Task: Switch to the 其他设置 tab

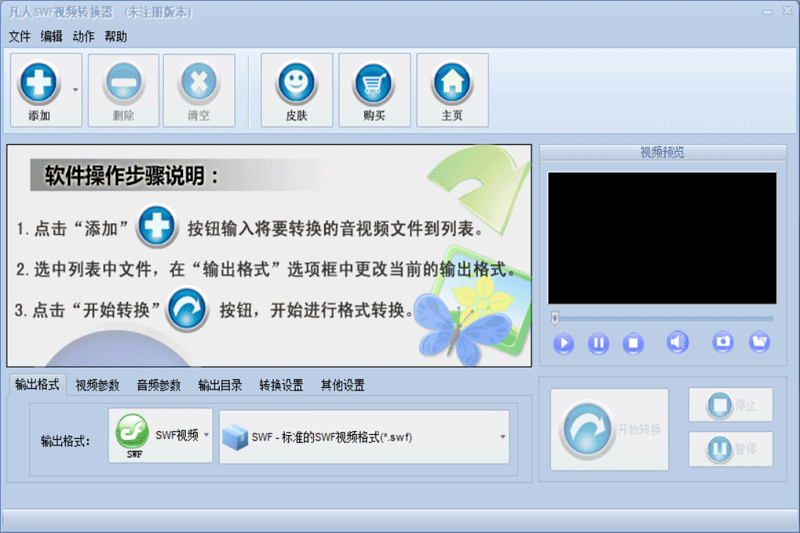Action: pyautogui.click(x=342, y=386)
